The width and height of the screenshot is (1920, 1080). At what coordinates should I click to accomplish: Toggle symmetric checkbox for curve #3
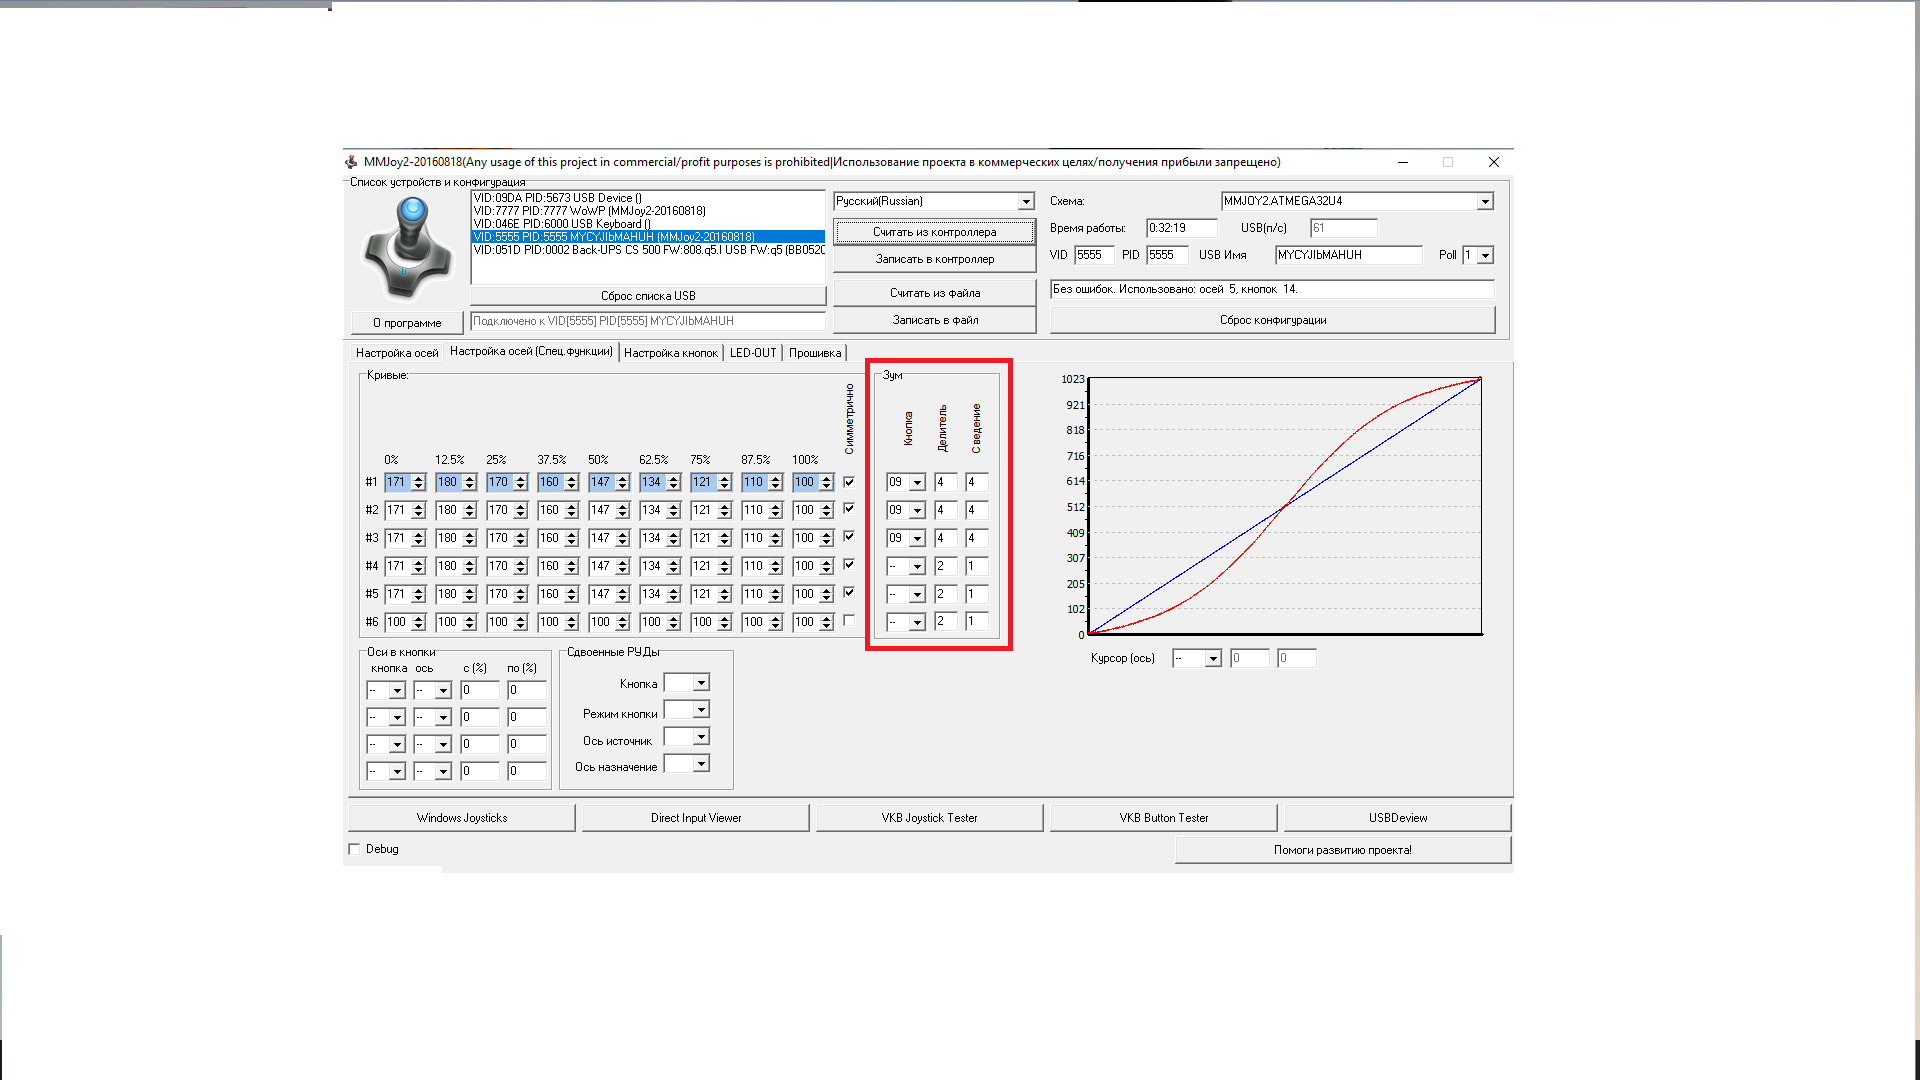849,537
